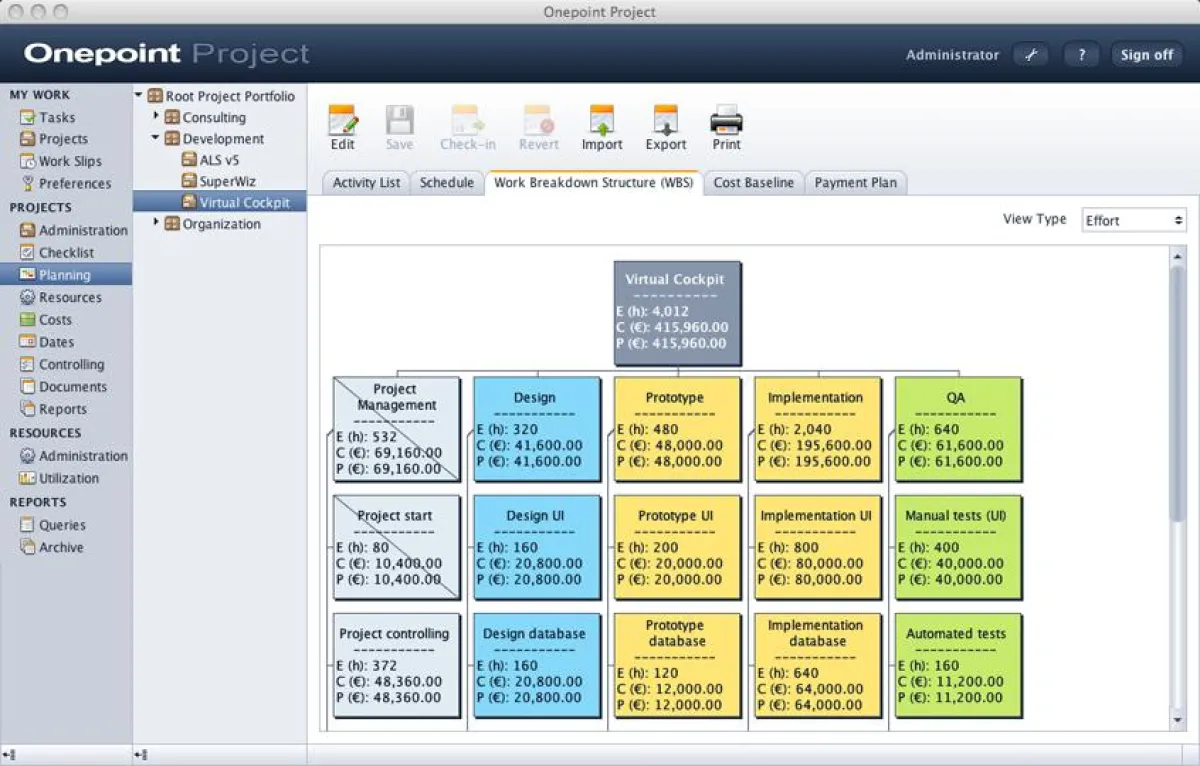Click the Sign off button
The image size is (1200, 766).
[1146, 54]
